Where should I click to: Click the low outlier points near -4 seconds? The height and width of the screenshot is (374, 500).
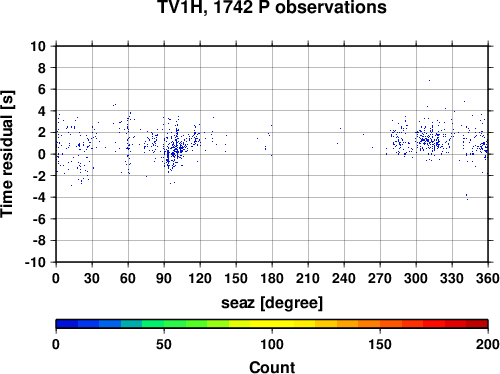pos(467,197)
